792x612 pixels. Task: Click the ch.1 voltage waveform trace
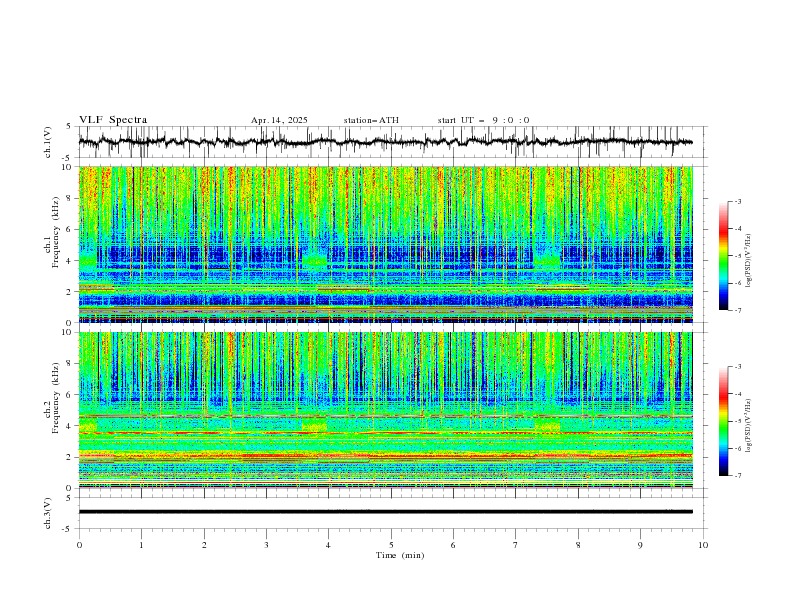tap(385, 142)
